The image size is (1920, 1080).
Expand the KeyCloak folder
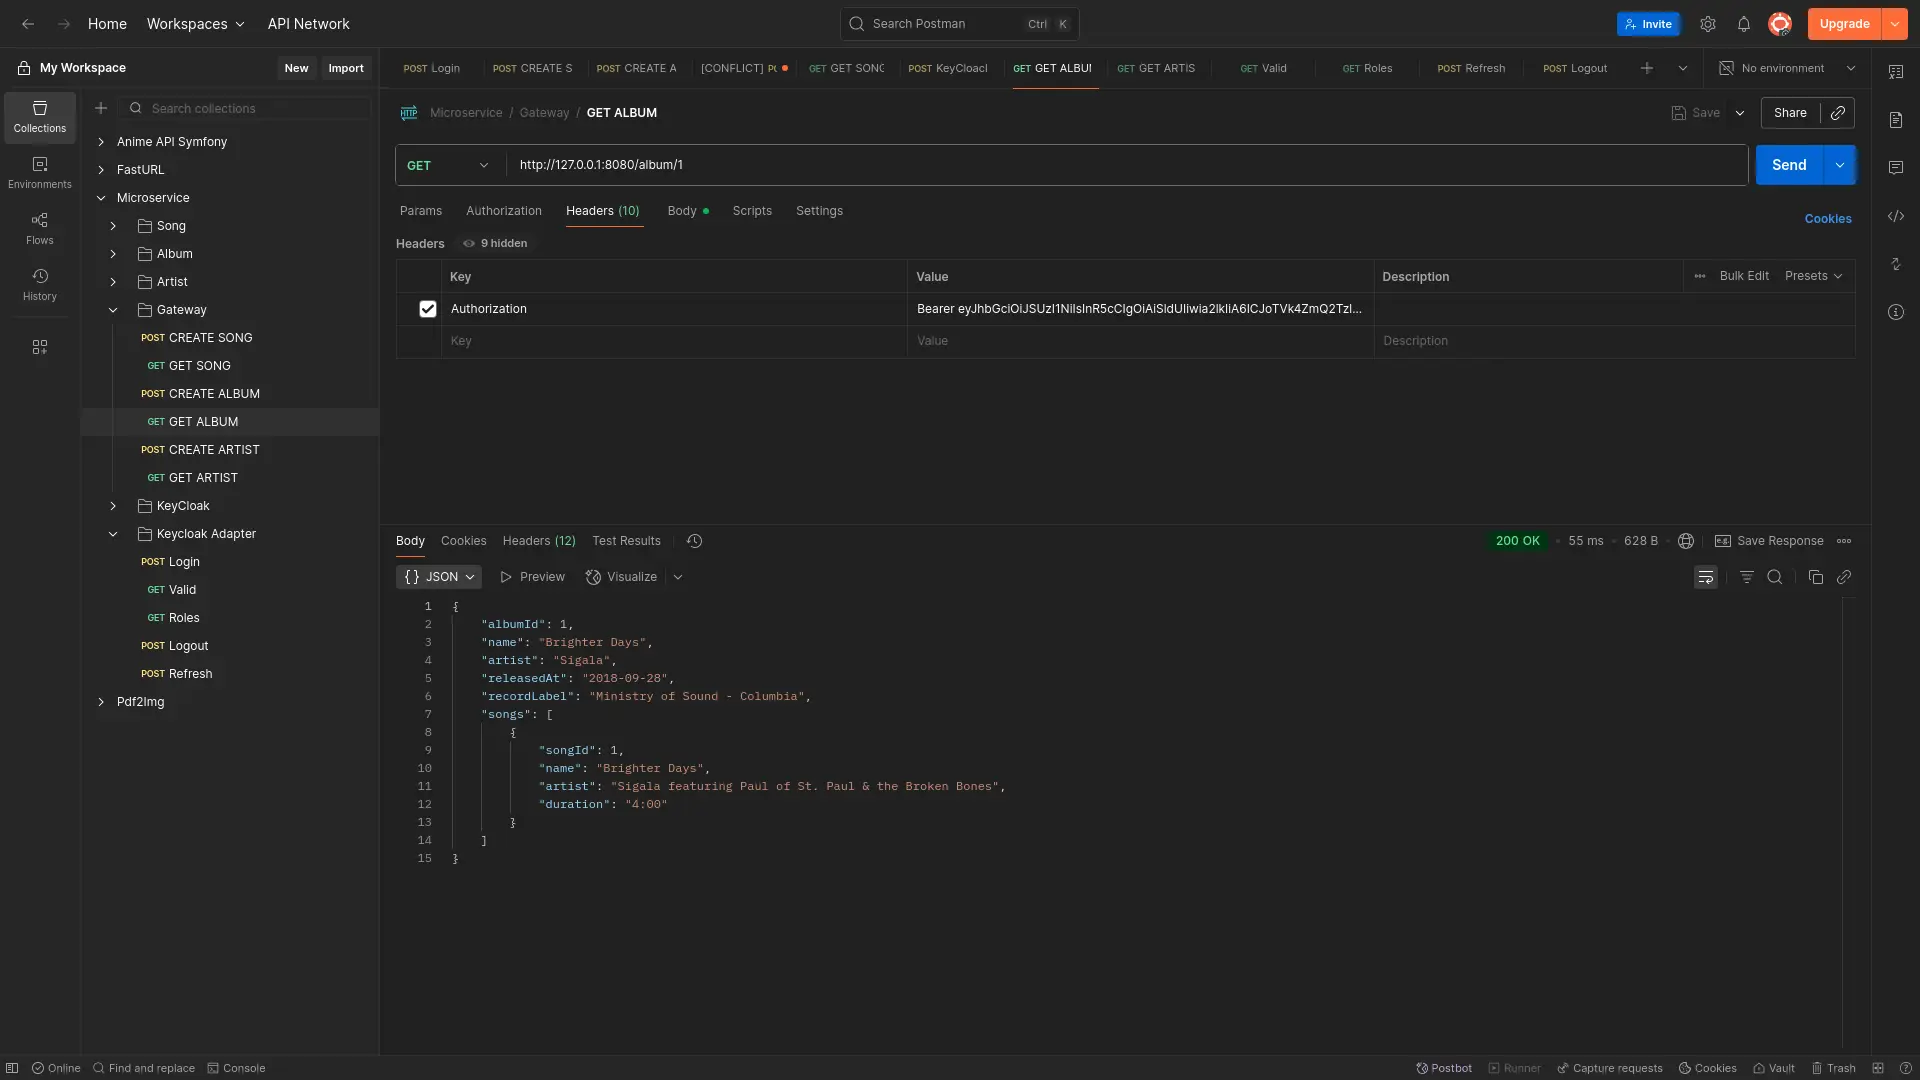113,506
